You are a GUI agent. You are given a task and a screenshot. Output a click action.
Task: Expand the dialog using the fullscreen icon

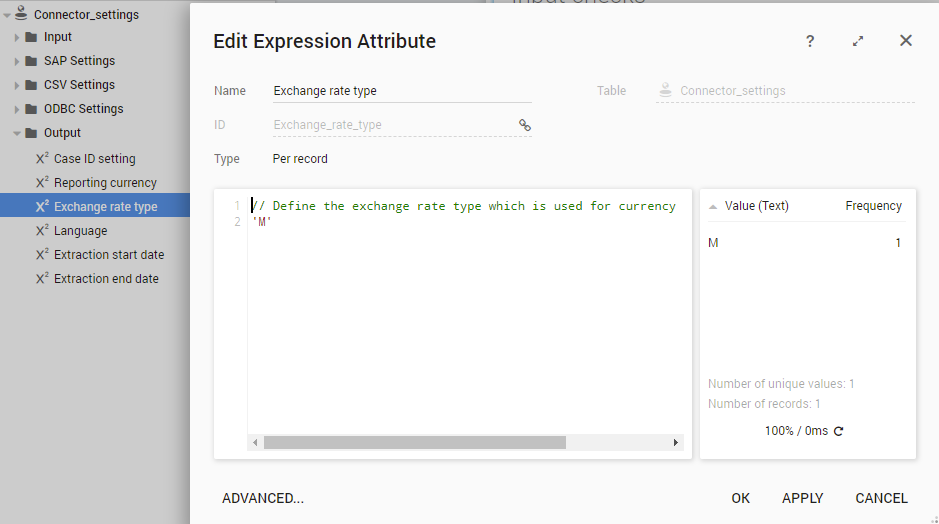[858, 41]
